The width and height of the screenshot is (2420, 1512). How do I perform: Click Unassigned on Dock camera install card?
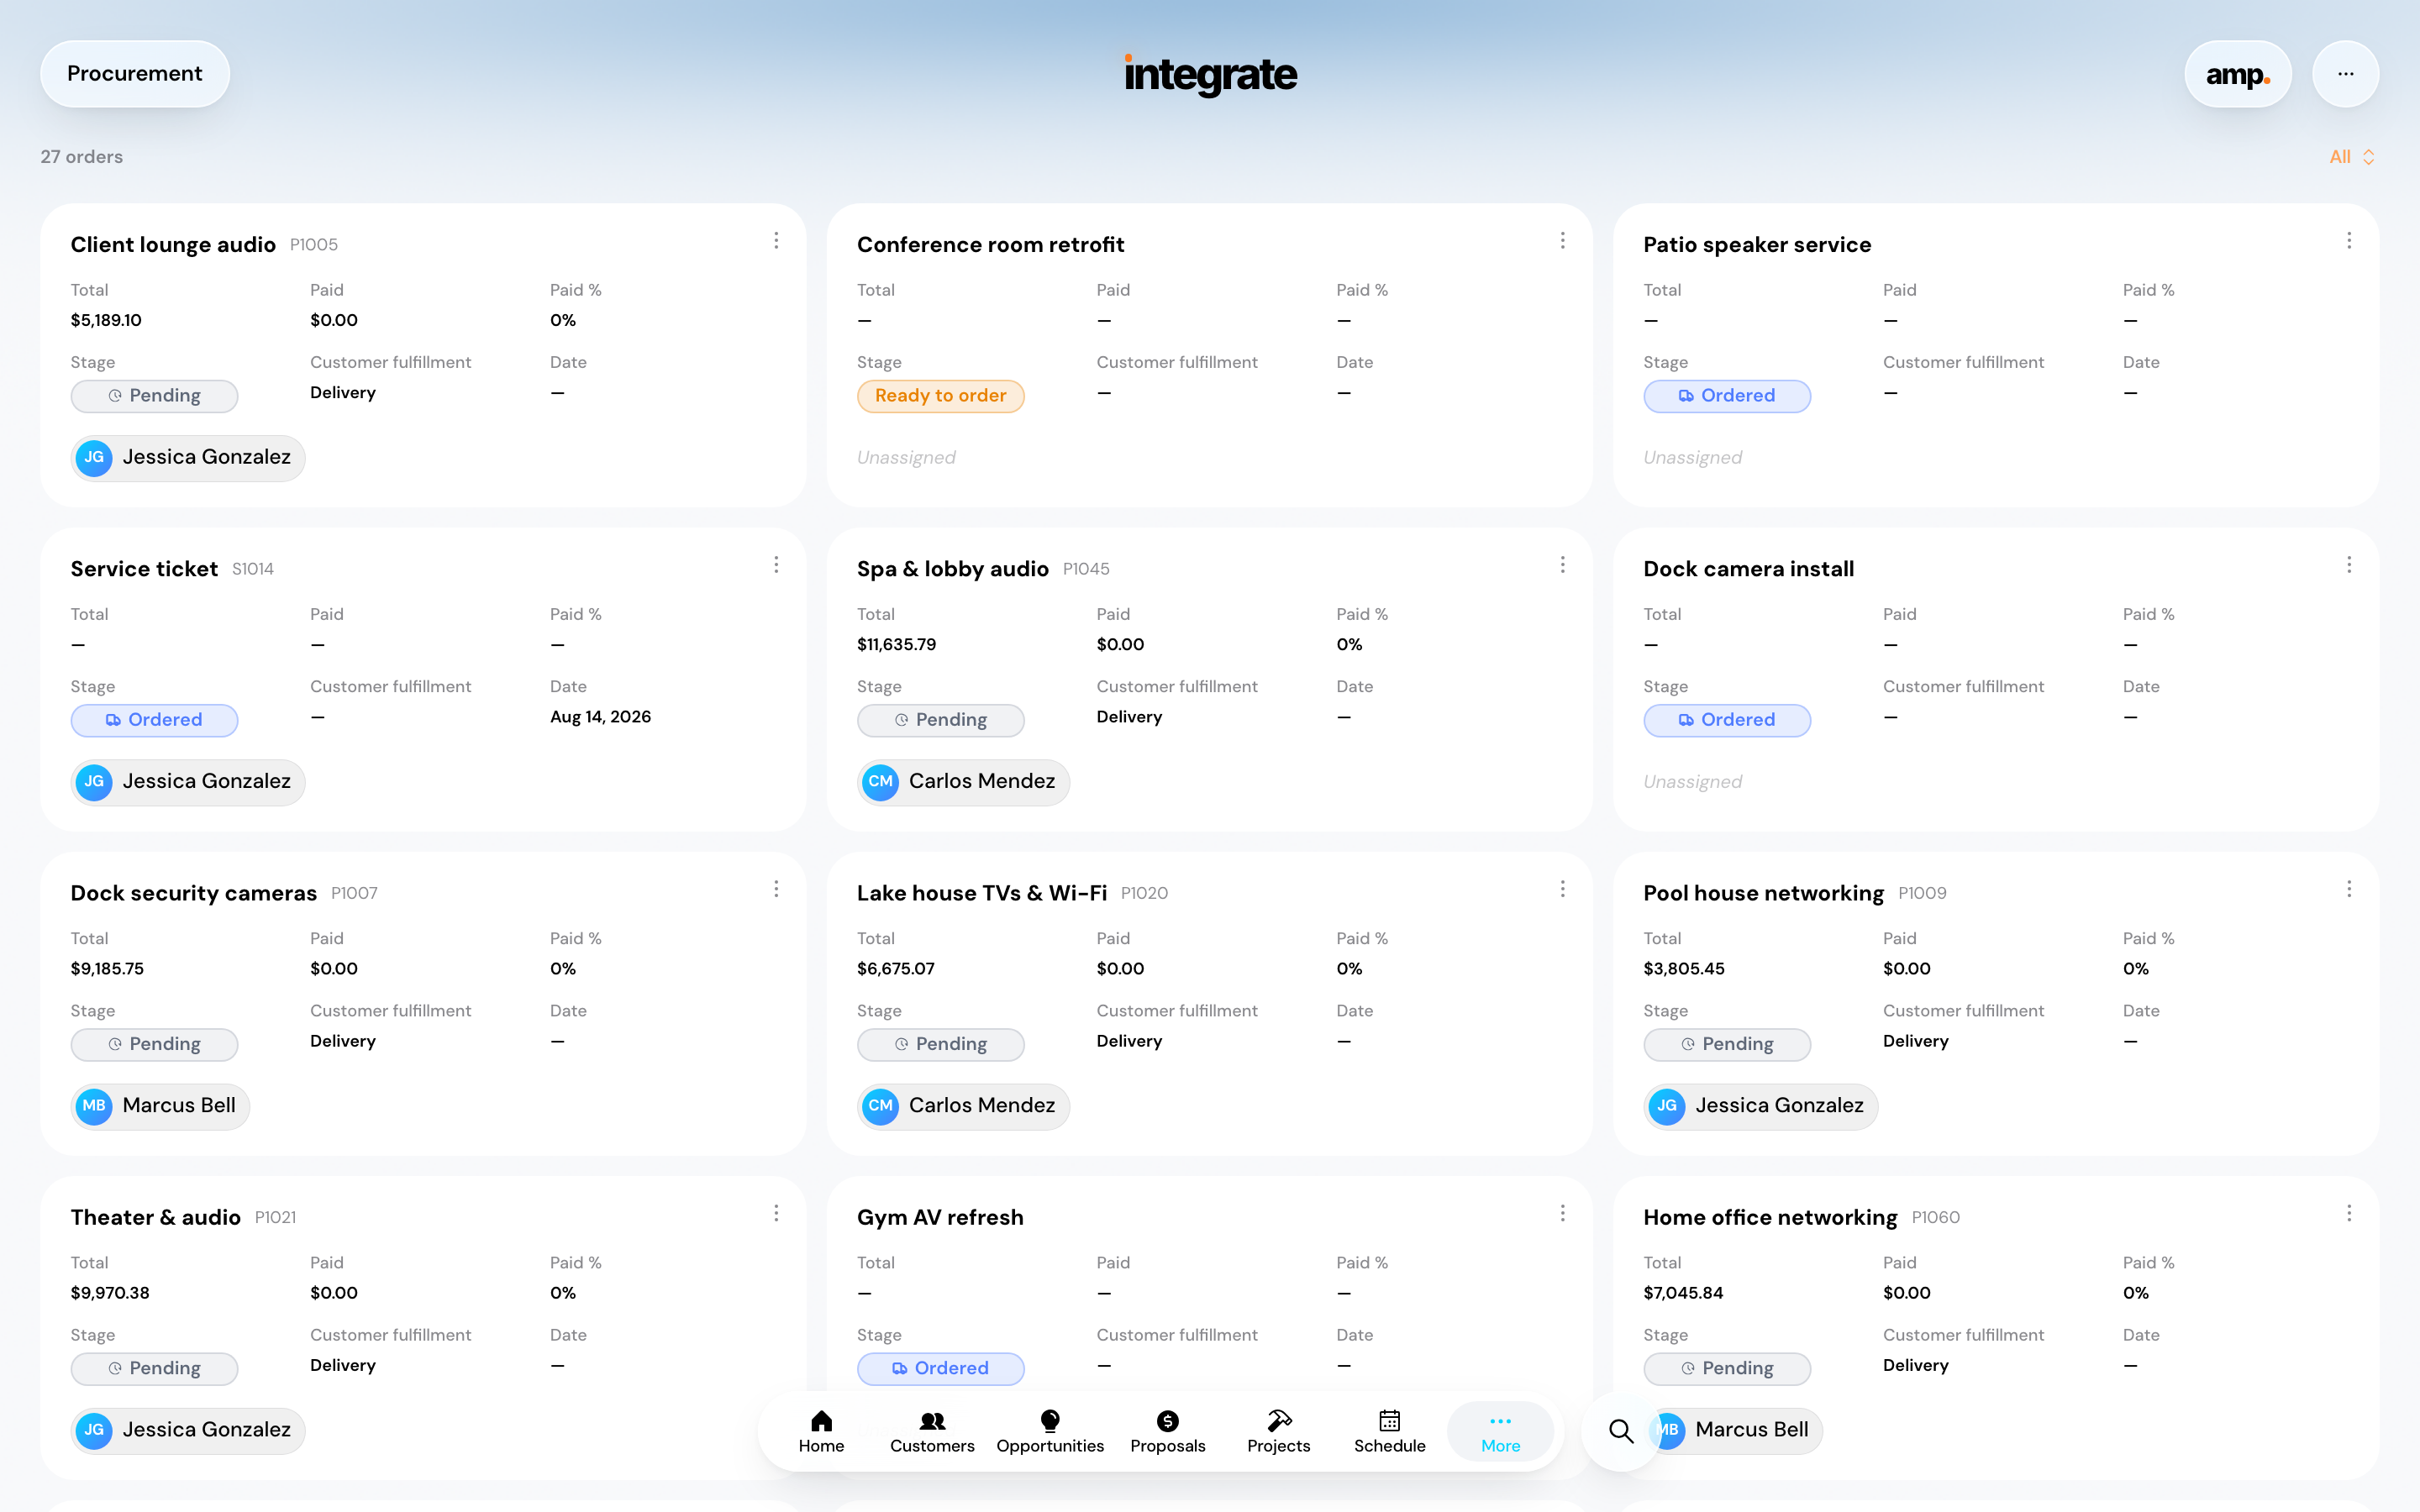1692,782
